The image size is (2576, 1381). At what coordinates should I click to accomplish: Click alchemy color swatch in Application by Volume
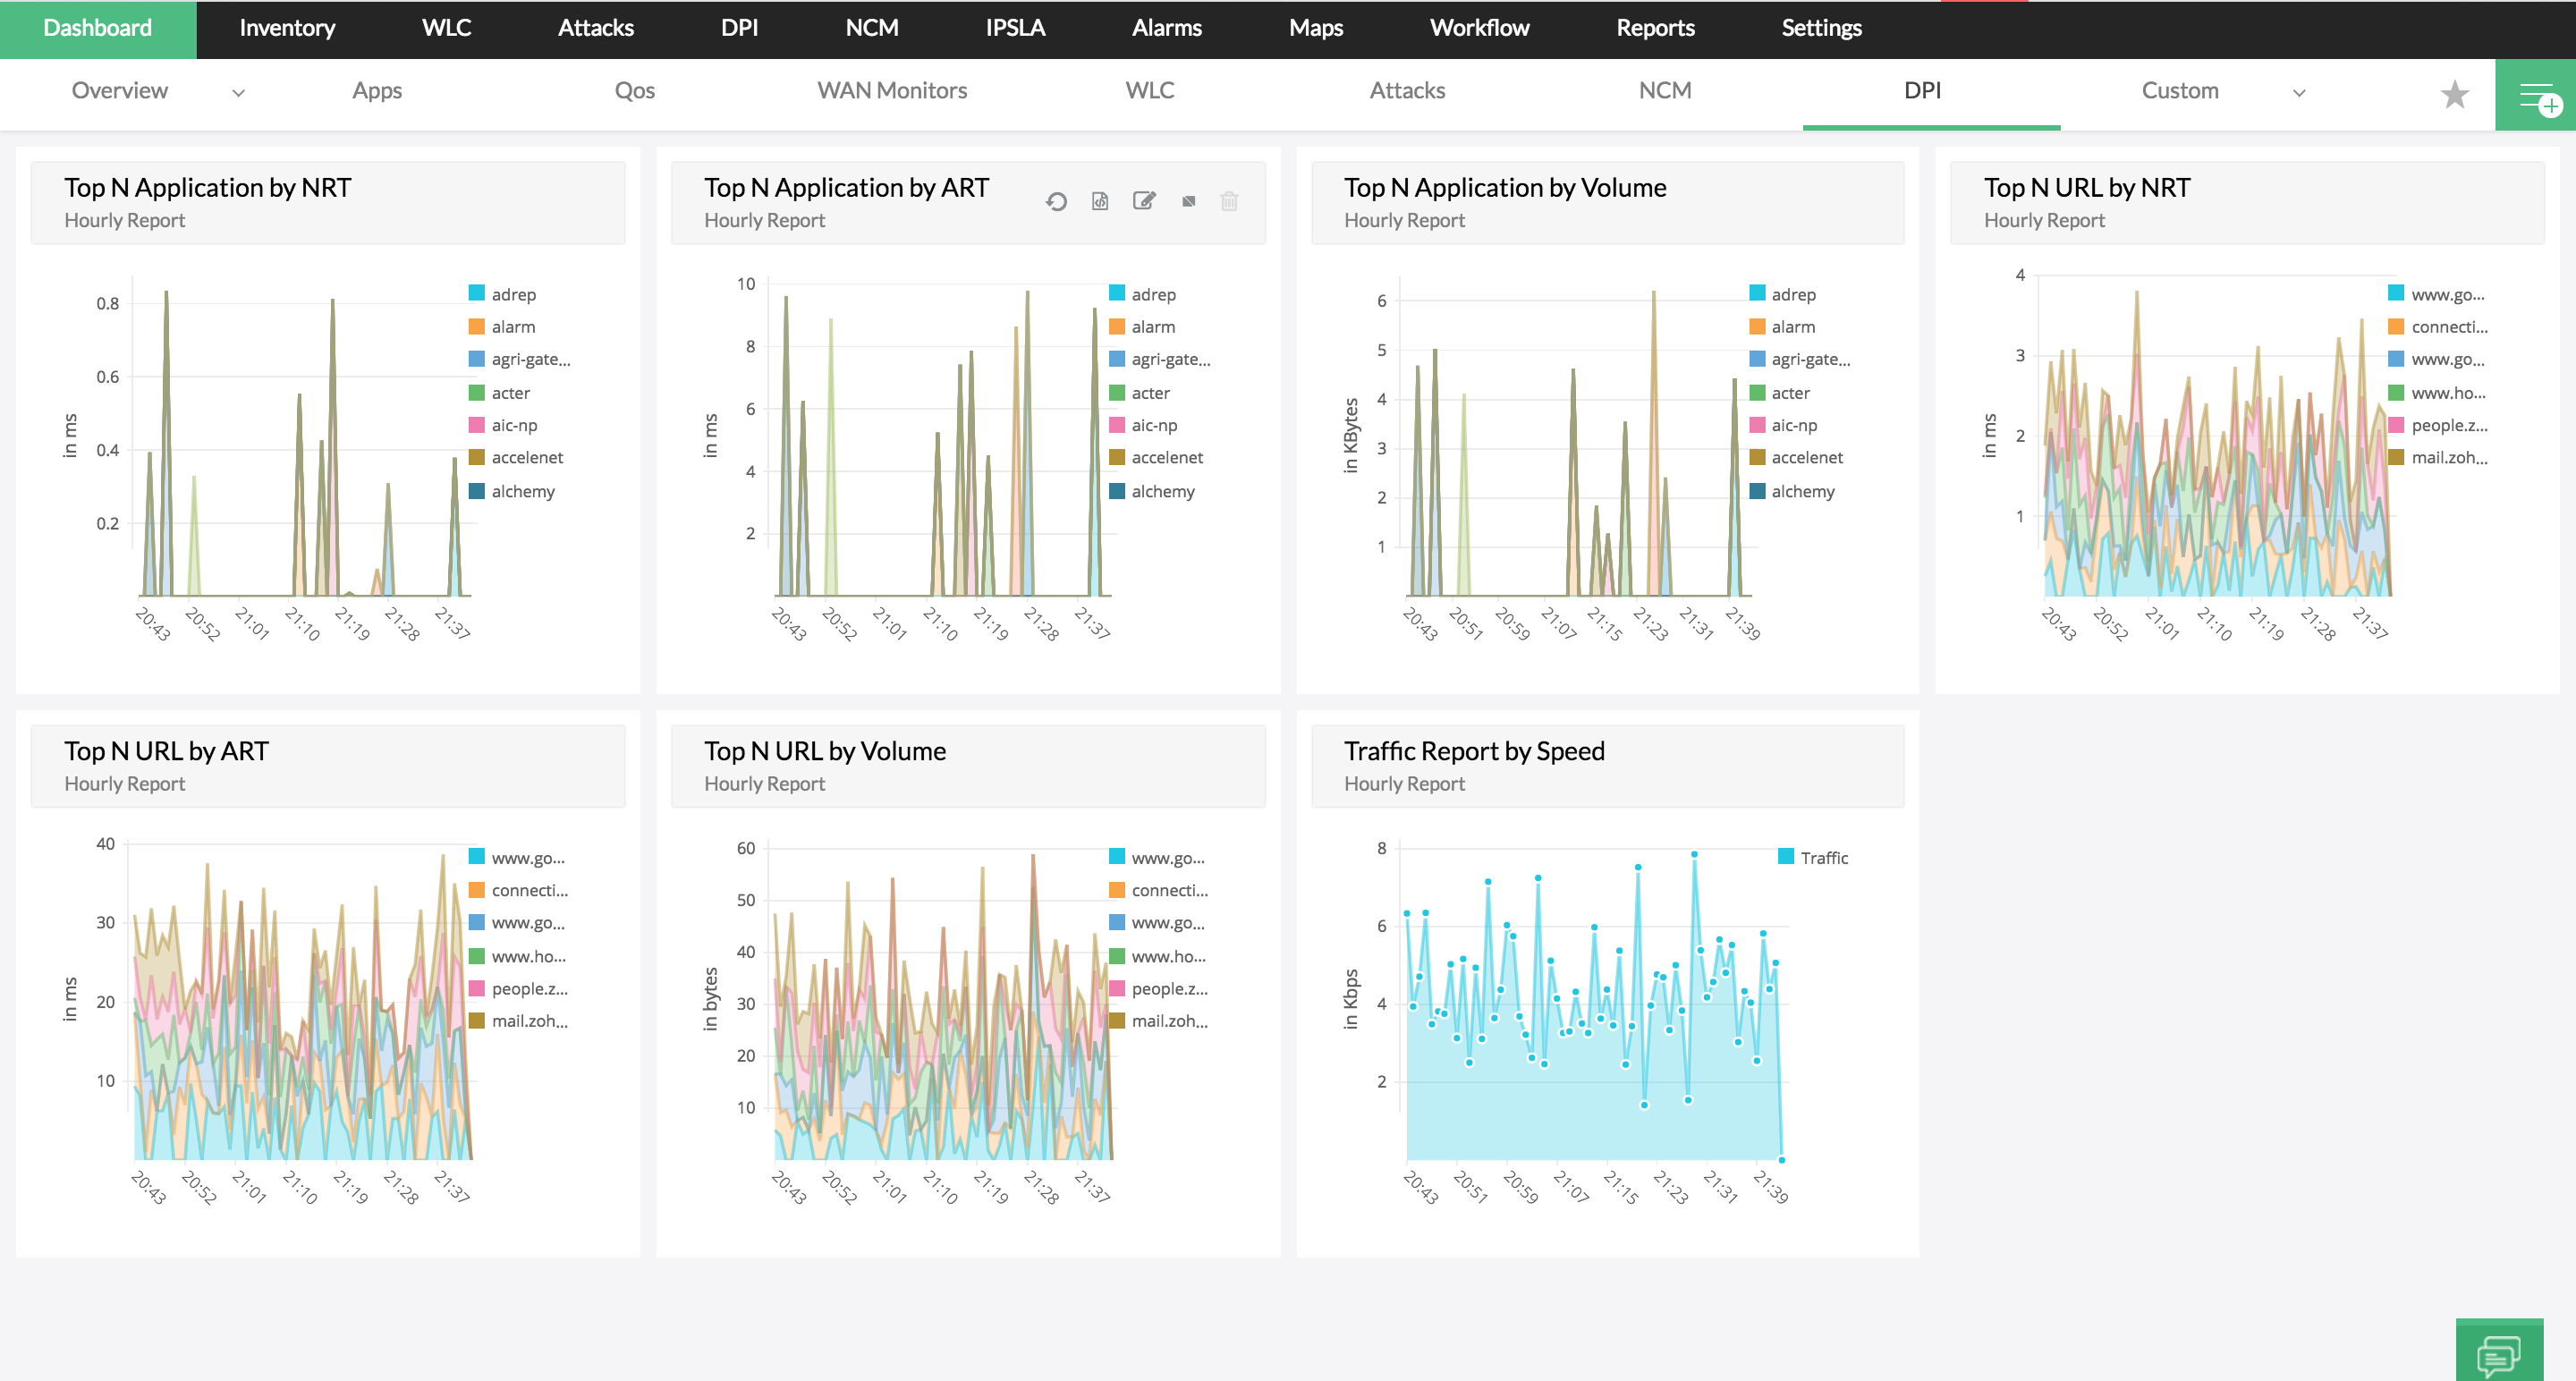tap(1757, 491)
